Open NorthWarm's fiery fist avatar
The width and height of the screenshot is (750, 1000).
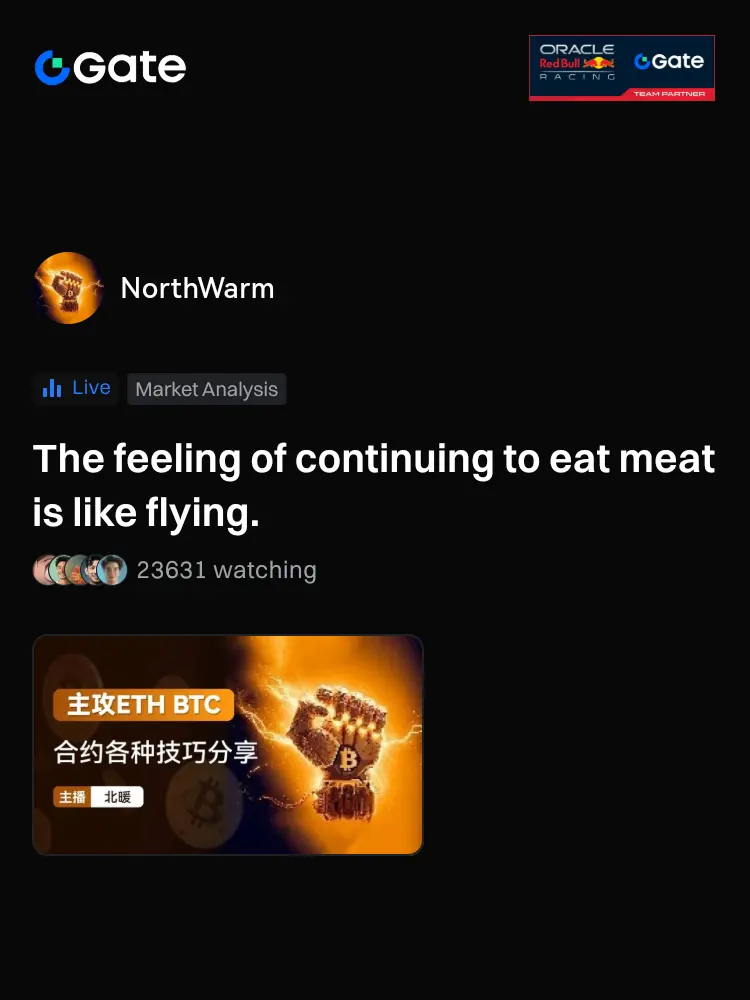point(68,288)
